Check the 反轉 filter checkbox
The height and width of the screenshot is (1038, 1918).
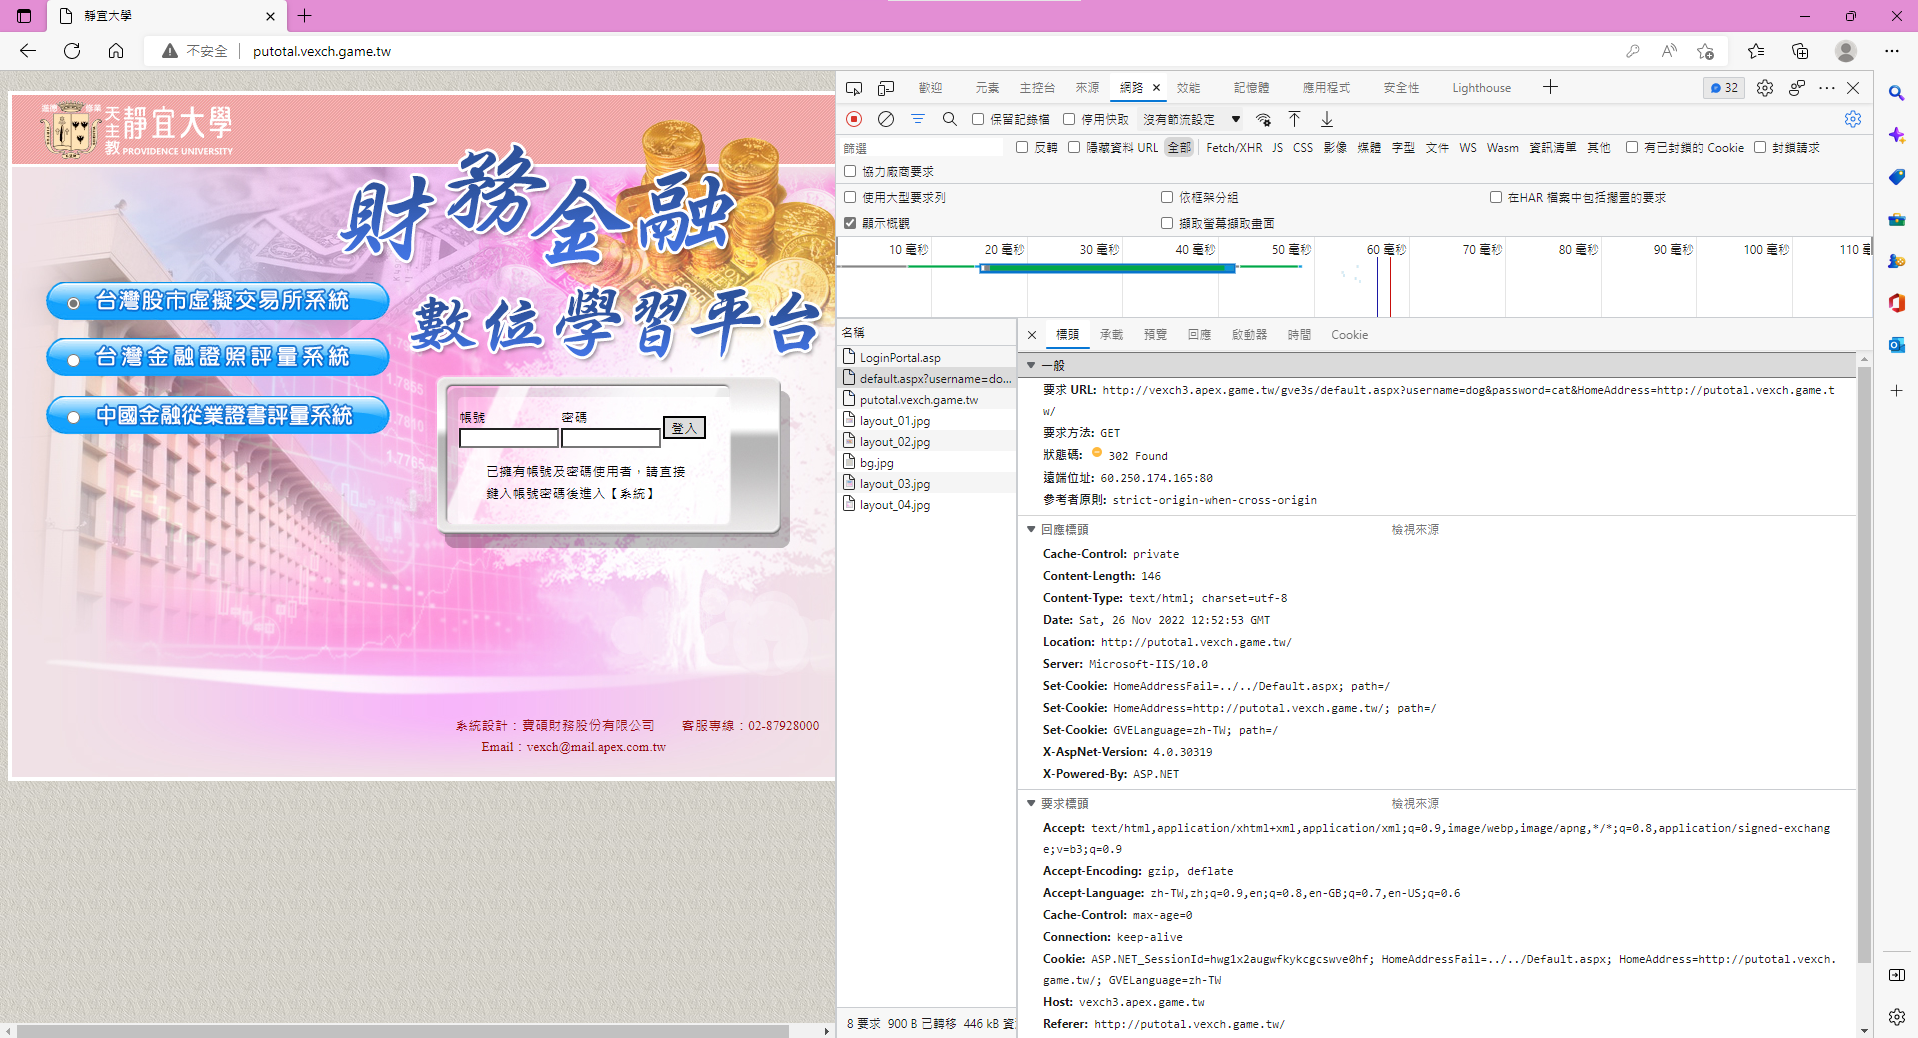pos(1022,147)
